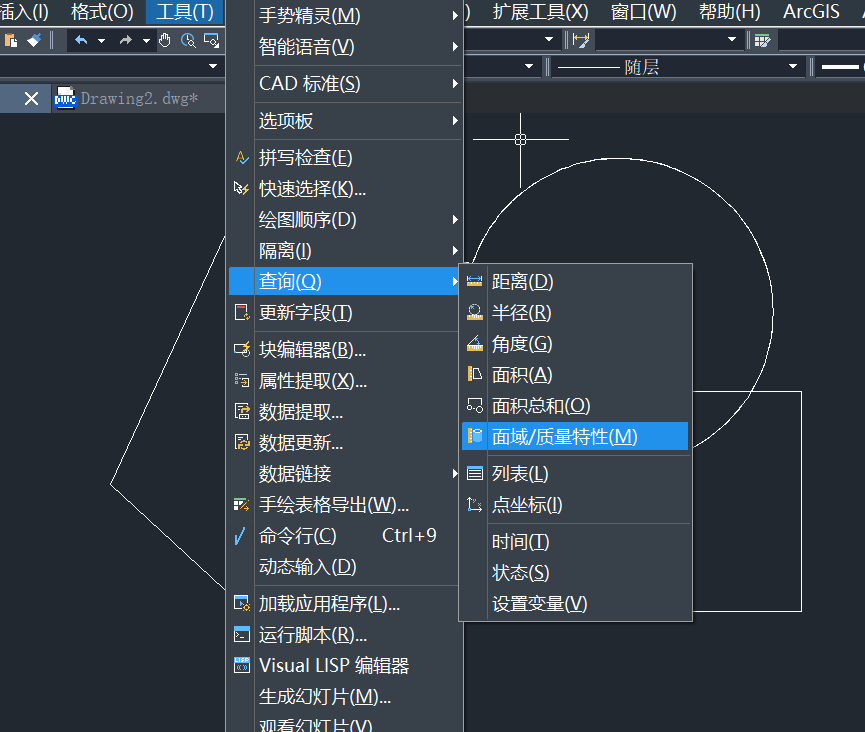Click the load application icon
865x732 pixels.
pos(242,603)
